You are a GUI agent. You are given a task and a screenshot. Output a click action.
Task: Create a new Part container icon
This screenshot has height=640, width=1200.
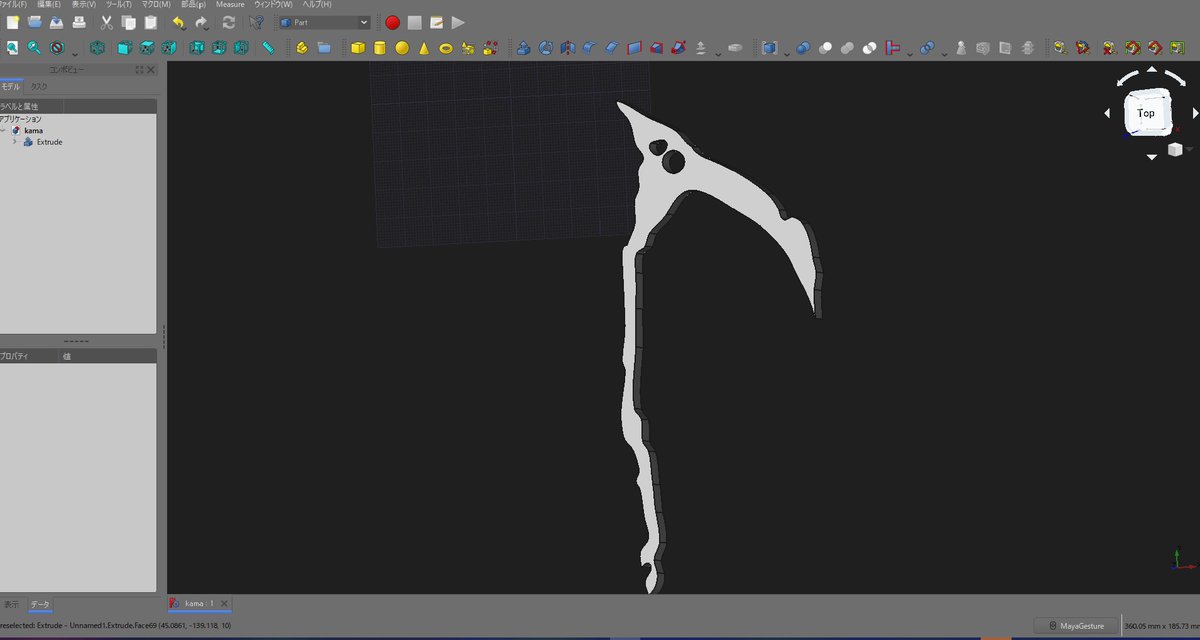pos(302,47)
